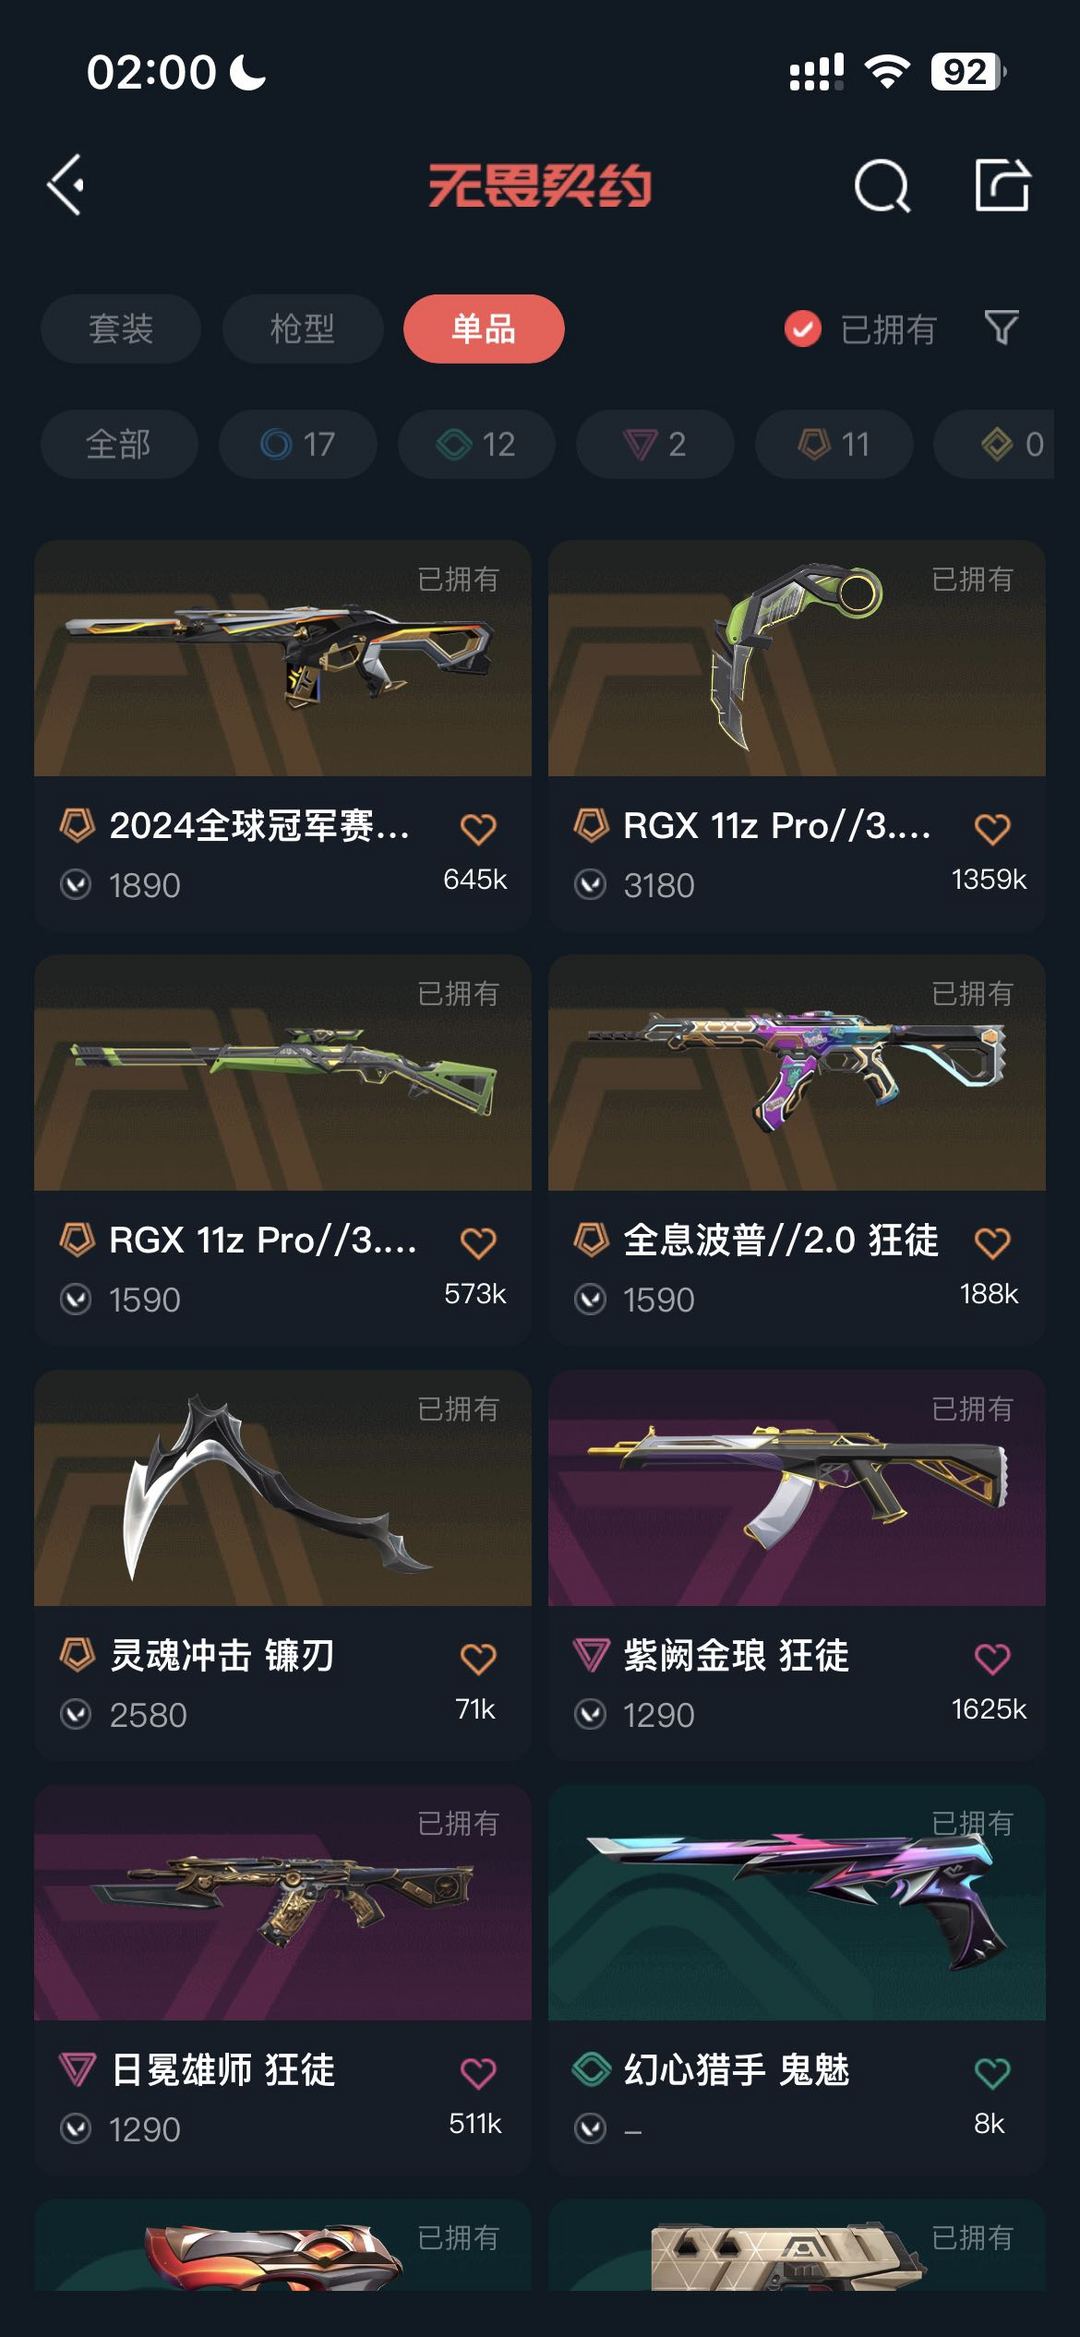Open the filter funnel icon
1080x2337 pixels.
(1001, 328)
